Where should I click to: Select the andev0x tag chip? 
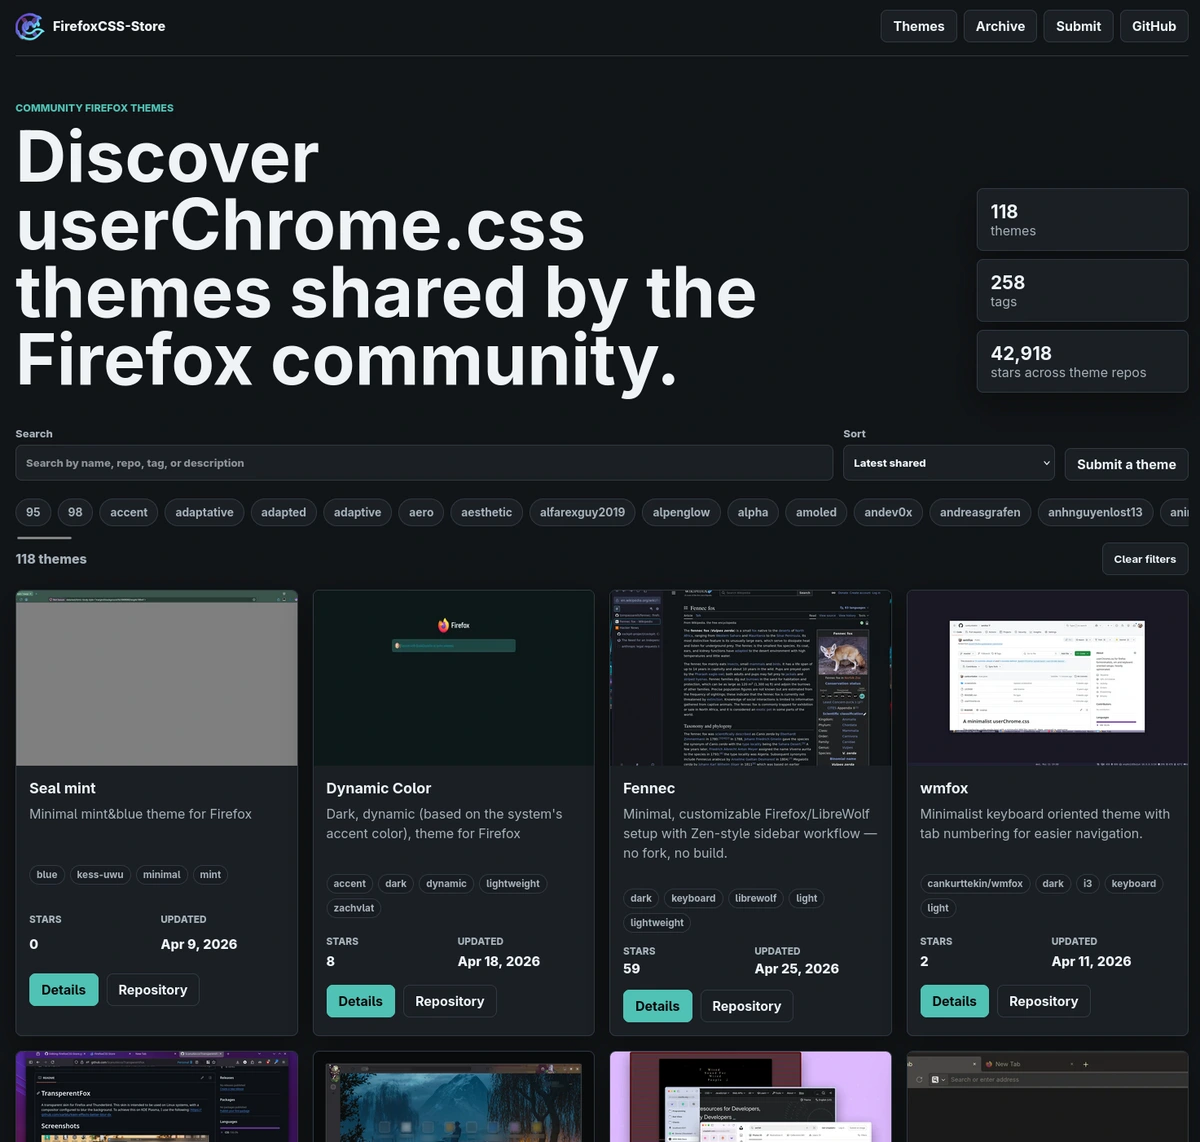point(888,512)
